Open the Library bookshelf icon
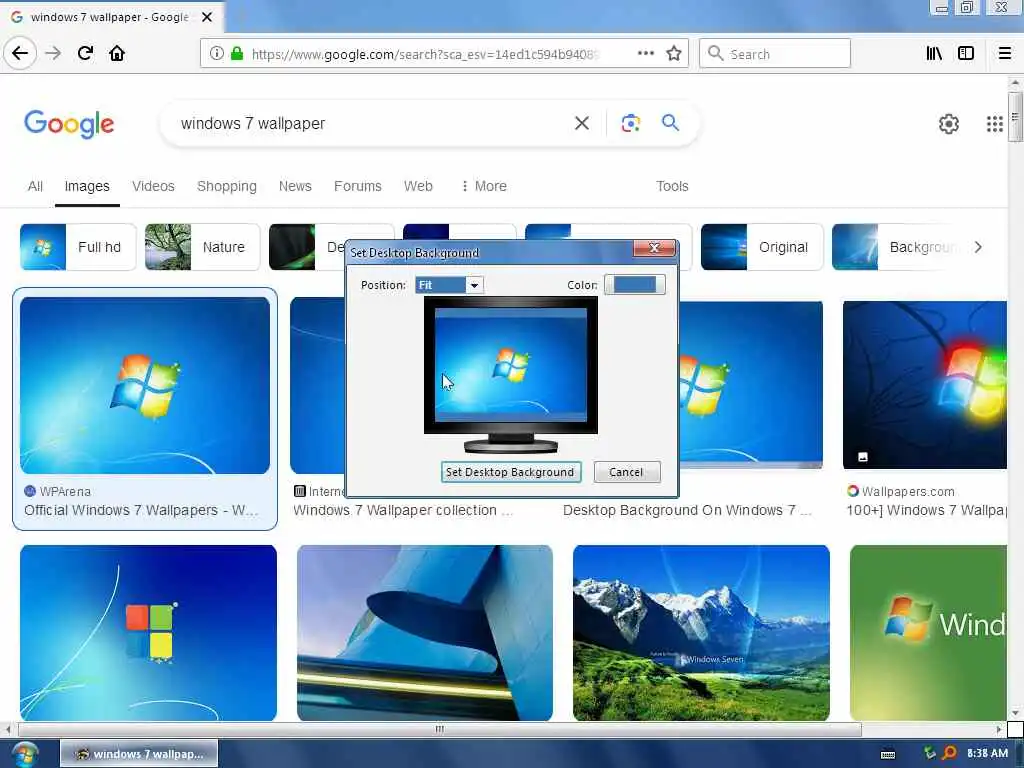This screenshot has width=1024, height=768. click(x=934, y=54)
